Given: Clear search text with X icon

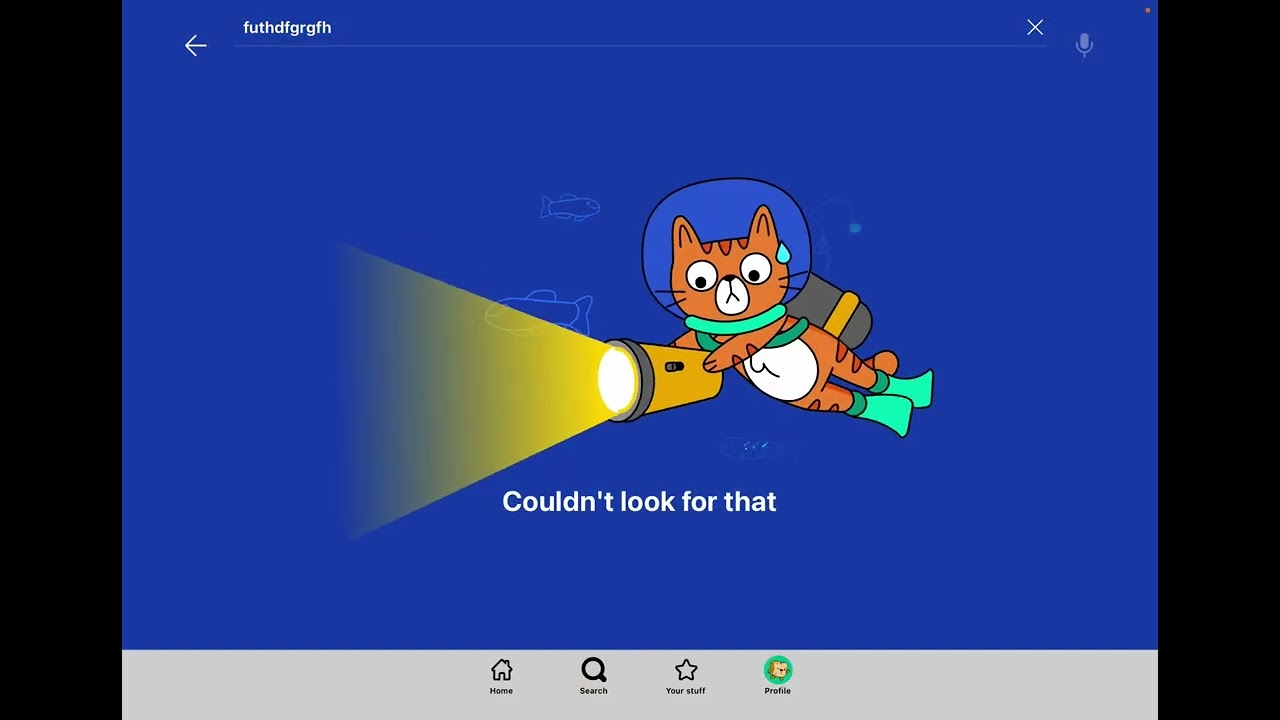Looking at the screenshot, I should point(1035,28).
